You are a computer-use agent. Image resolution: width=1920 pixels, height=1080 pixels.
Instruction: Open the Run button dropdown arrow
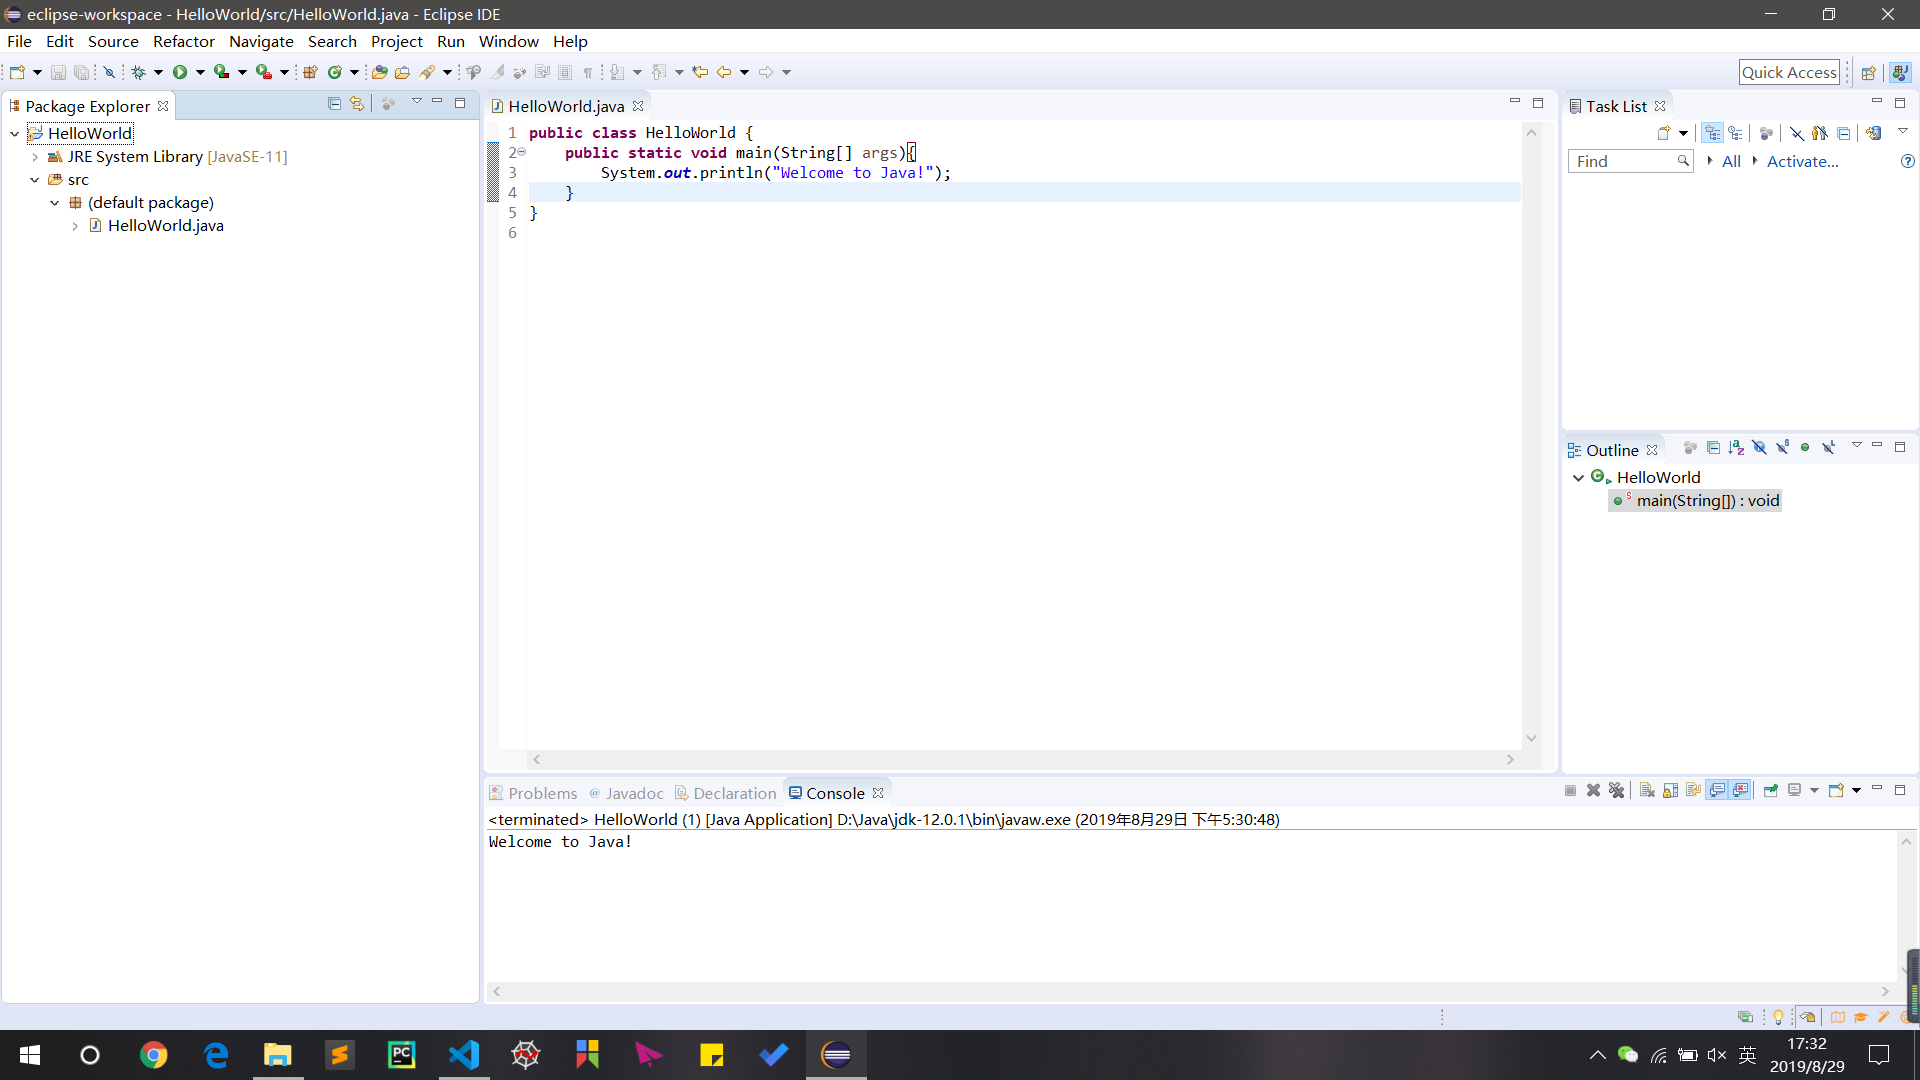pos(200,72)
